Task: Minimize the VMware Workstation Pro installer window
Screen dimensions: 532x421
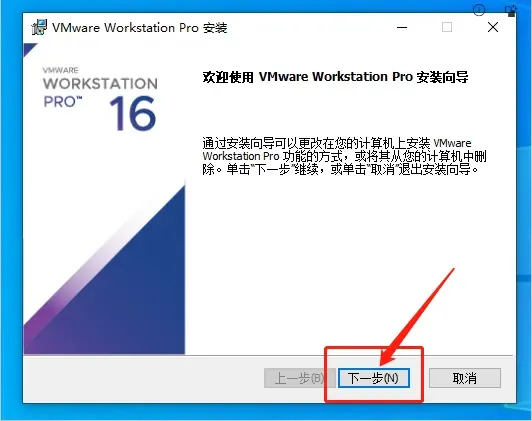Action: (x=402, y=27)
